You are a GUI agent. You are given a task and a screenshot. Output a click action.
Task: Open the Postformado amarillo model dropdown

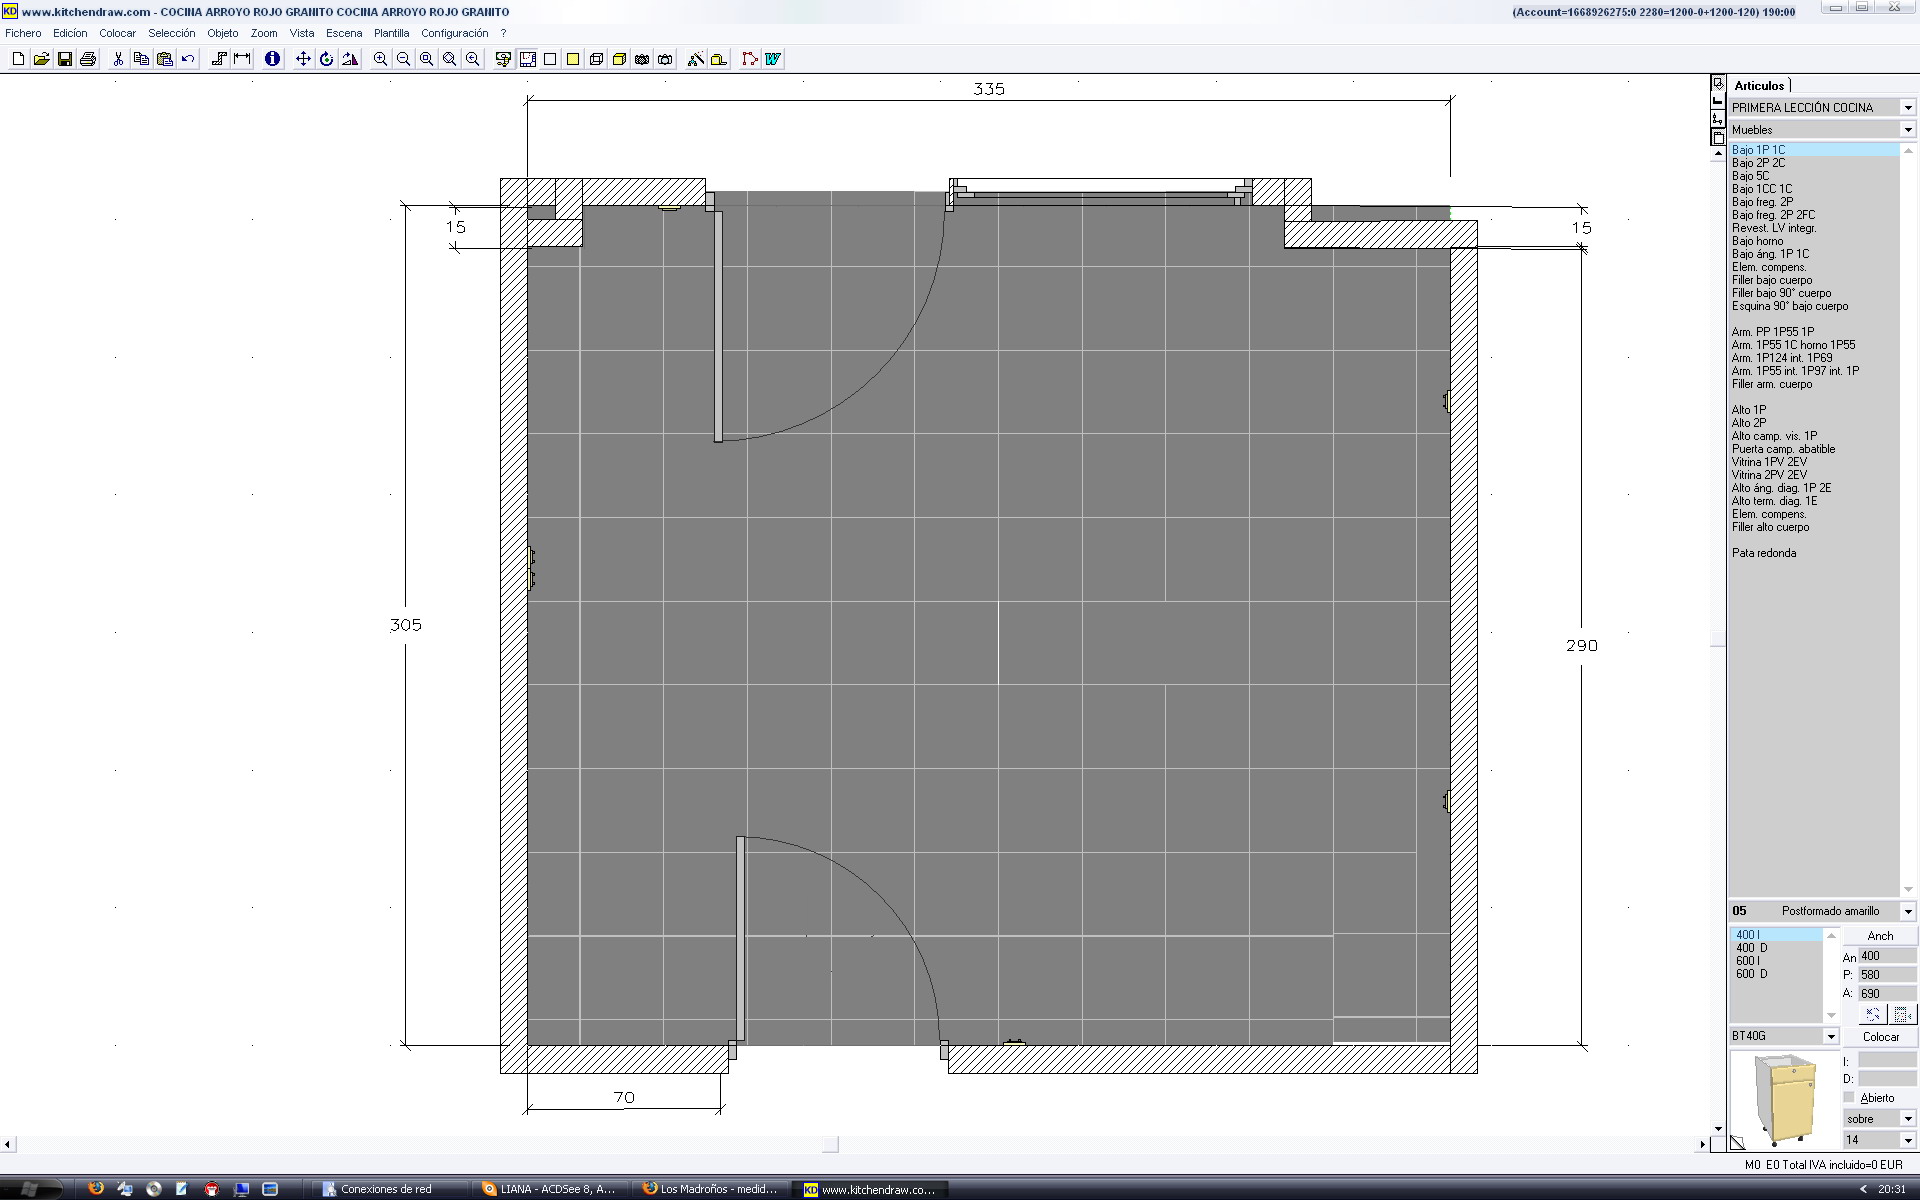(1907, 911)
